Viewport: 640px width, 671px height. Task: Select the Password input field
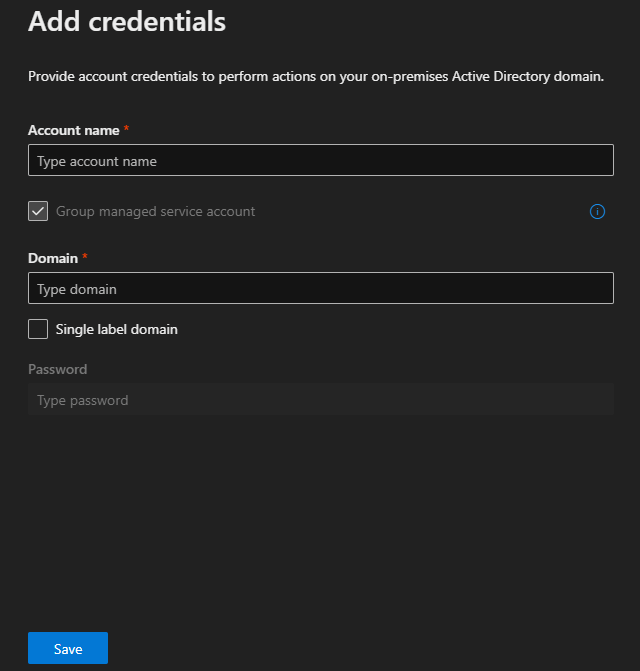click(320, 400)
